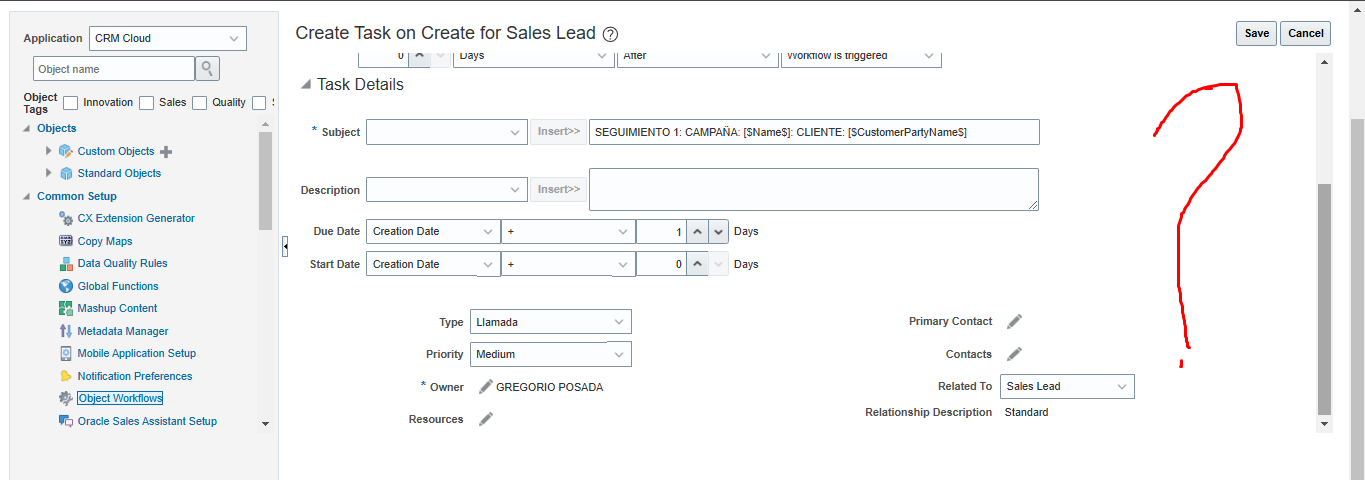Increase Due Date days stepper
Viewport: 1365px width, 480px height.
[698, 231]
